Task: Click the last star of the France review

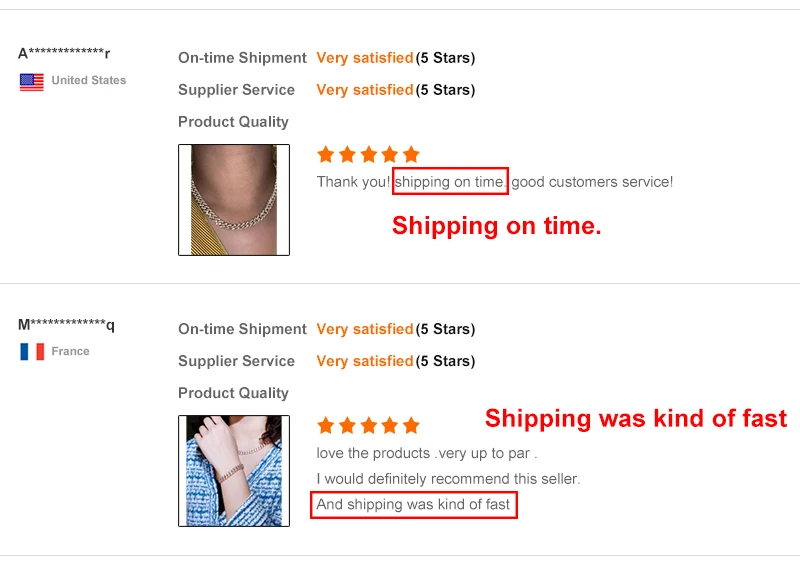Action: (411, 425)
